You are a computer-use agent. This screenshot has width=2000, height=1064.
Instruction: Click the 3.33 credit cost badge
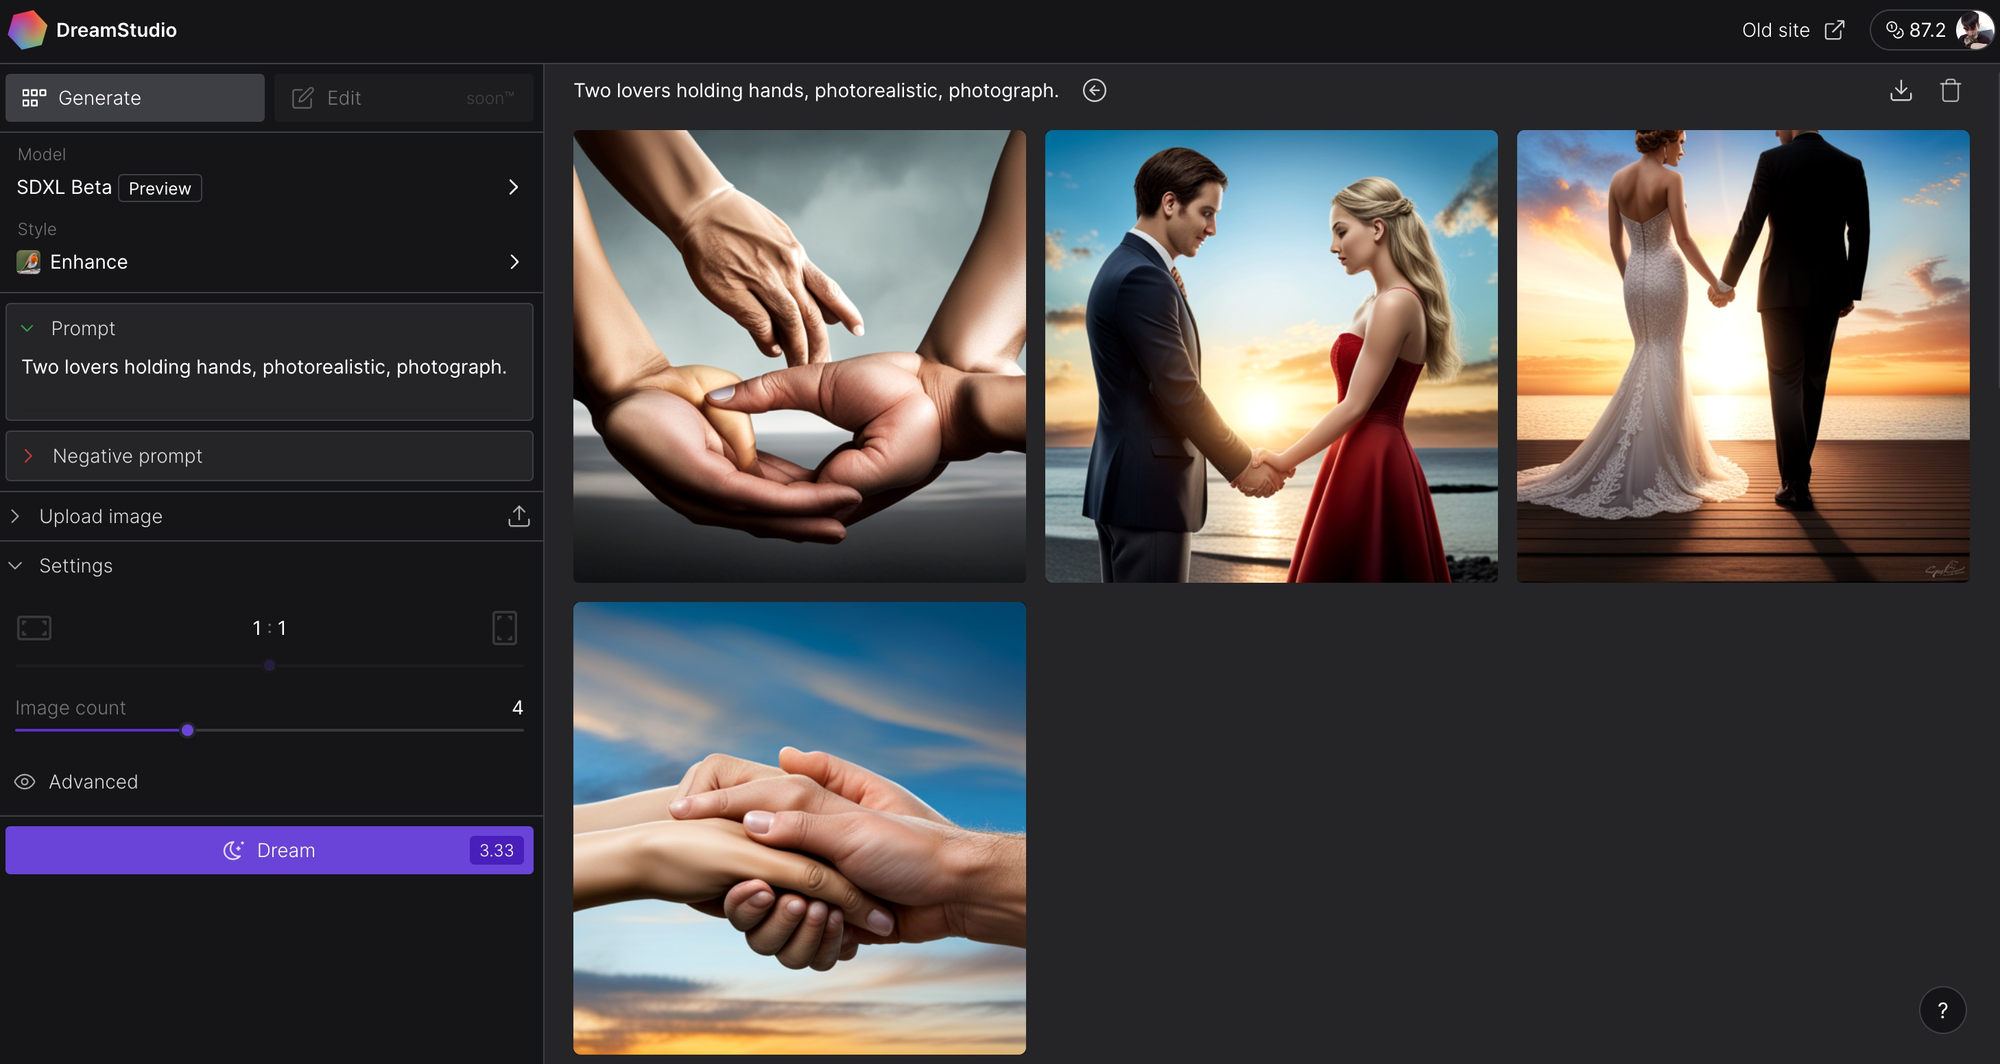click(x=496, y=850)
